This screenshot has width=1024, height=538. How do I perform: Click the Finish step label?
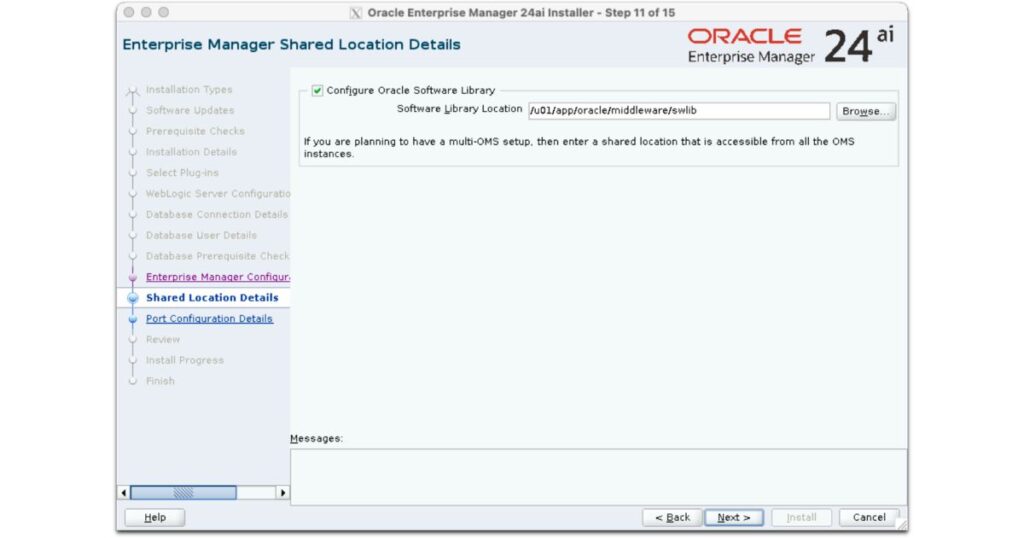pyautogui.click(x=160, y=381)
